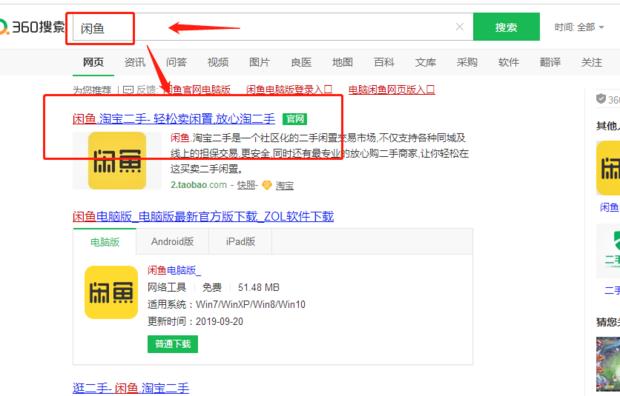Click the orange icon beside 淘宝
This screenshot has width=620, height=396.
coord(267,185)
